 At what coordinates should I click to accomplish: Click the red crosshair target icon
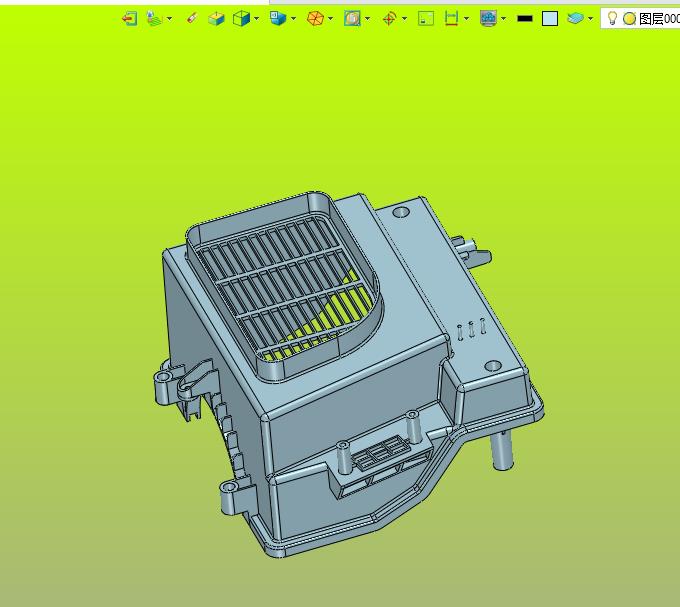389,19
